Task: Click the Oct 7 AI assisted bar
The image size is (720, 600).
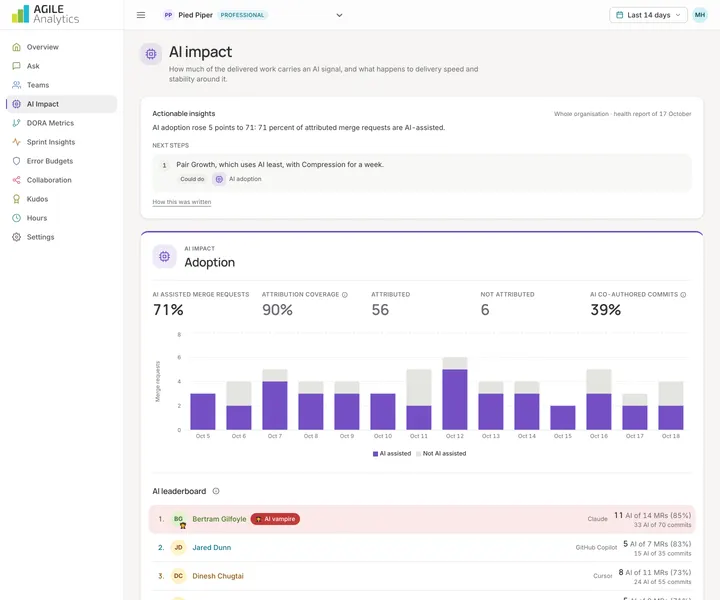Action: click(x=275, y=406)
